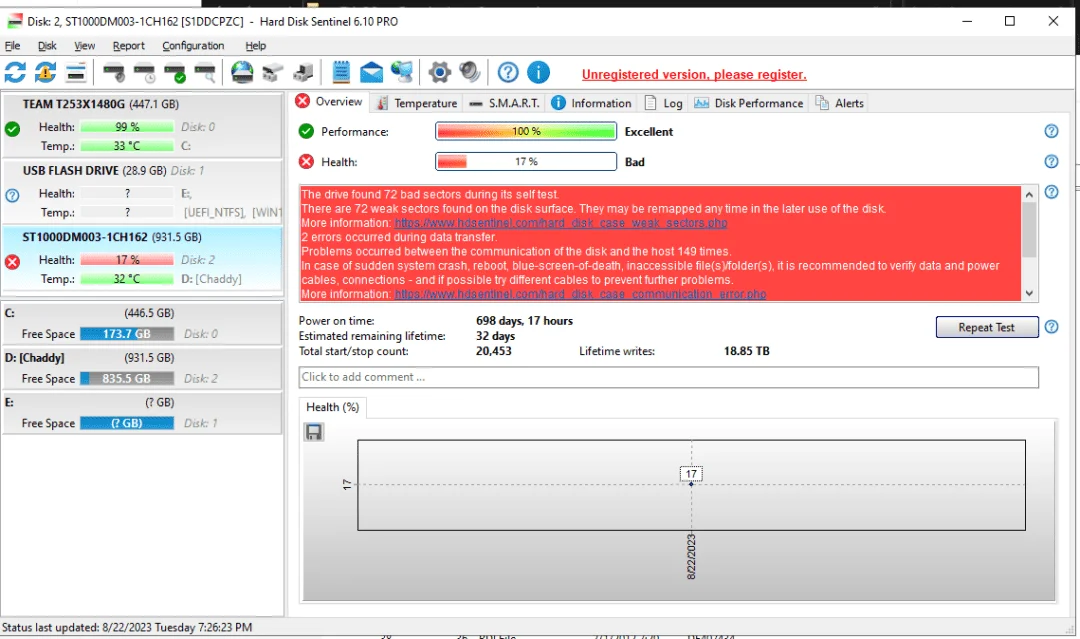
Task: Click the speaker sound icon
Action: pos(470,72)
